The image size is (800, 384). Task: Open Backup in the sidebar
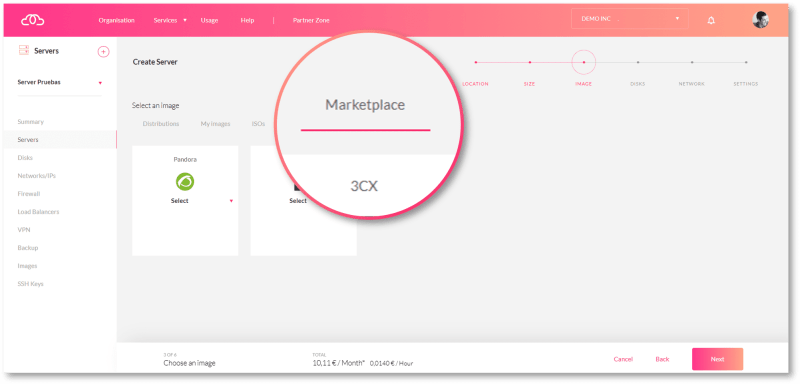coord(28,248)
